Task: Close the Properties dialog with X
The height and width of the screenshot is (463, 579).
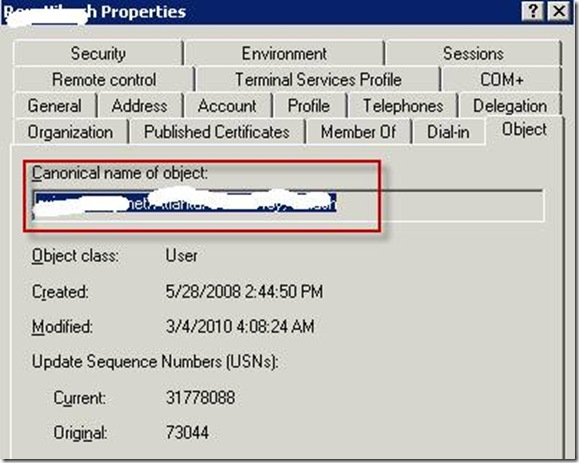Action: [x=559, y=12]
